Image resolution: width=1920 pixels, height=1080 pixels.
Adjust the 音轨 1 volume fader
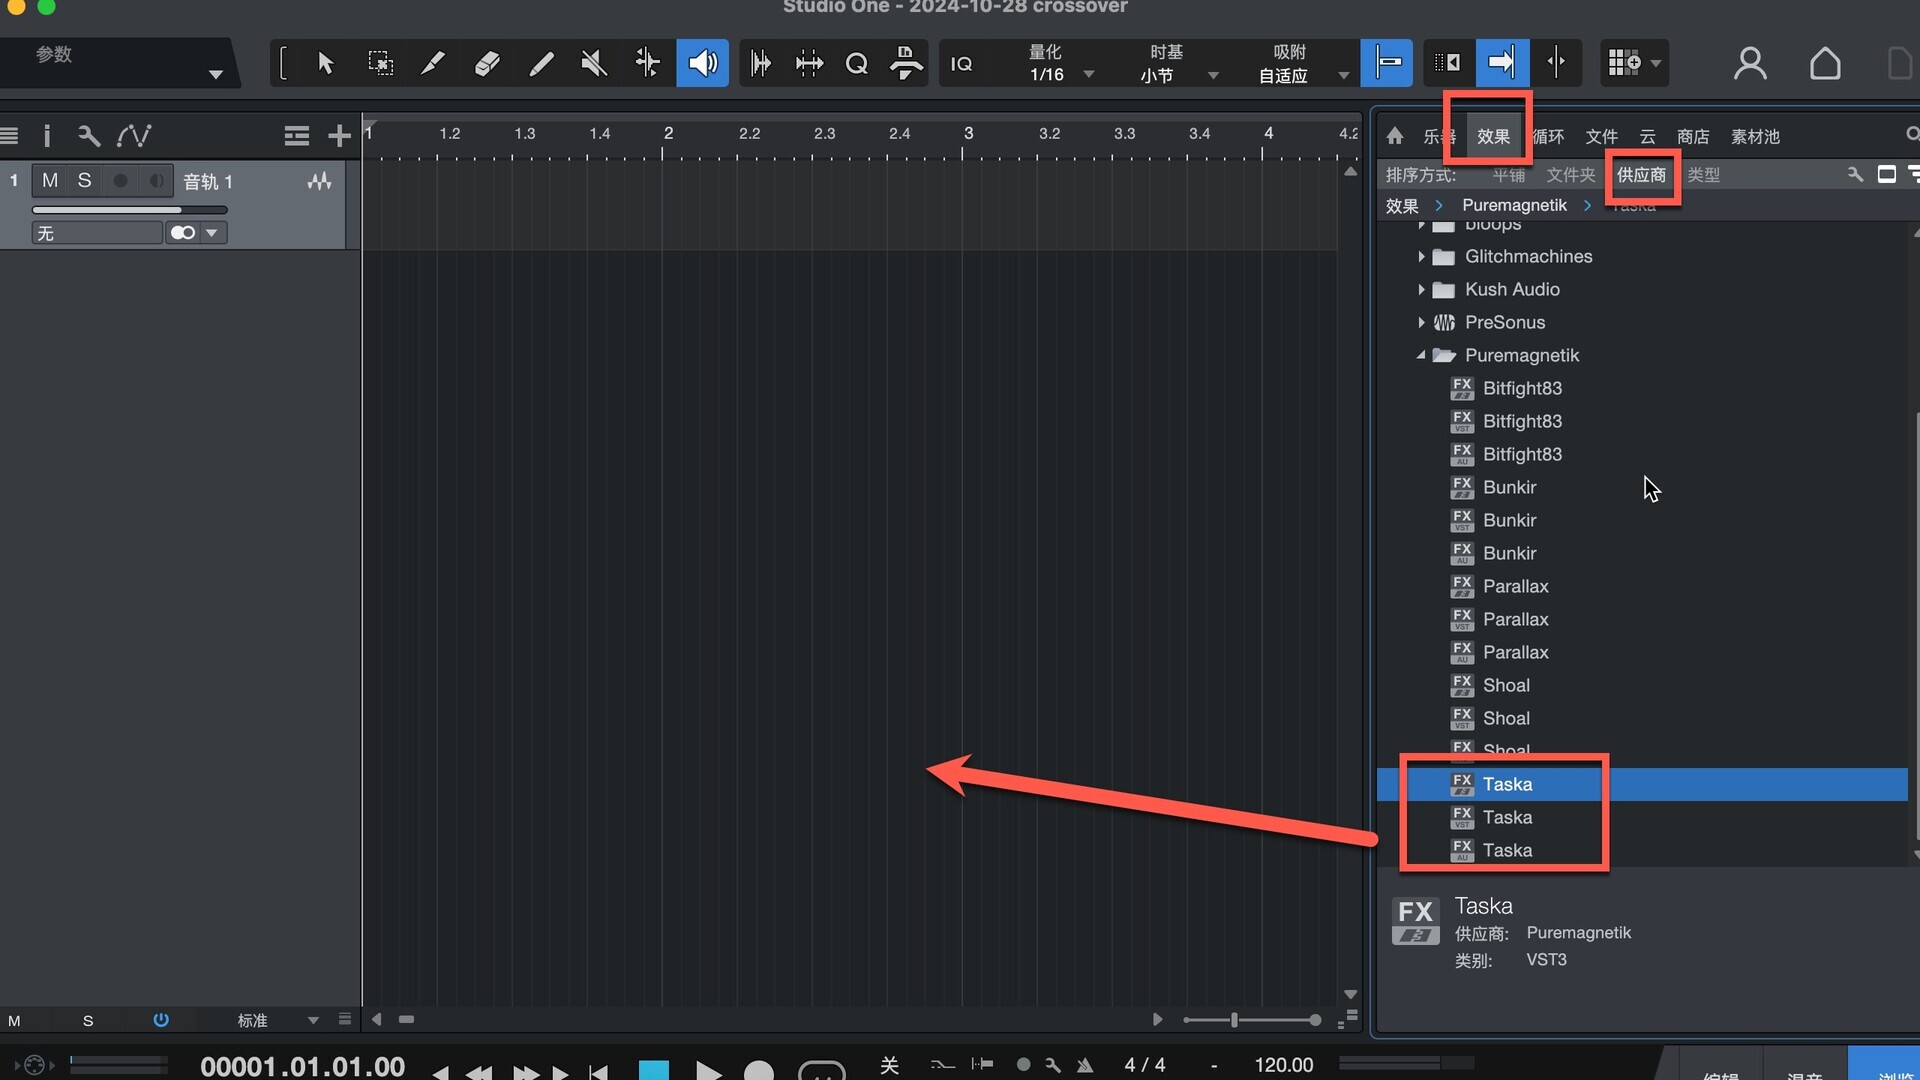pos(130,210)
